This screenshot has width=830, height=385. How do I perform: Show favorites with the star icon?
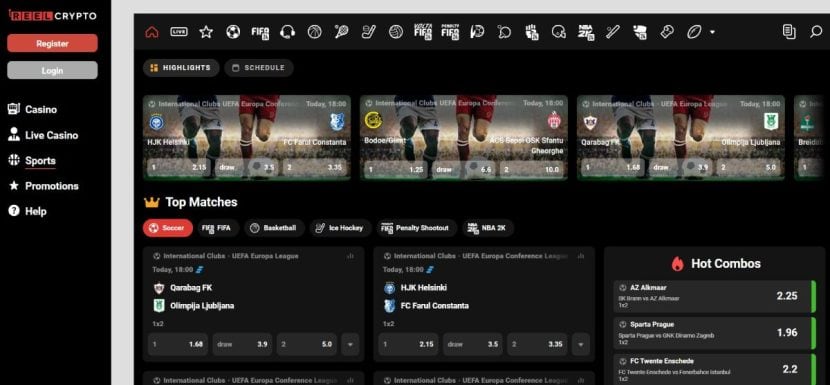click(206, 32)
